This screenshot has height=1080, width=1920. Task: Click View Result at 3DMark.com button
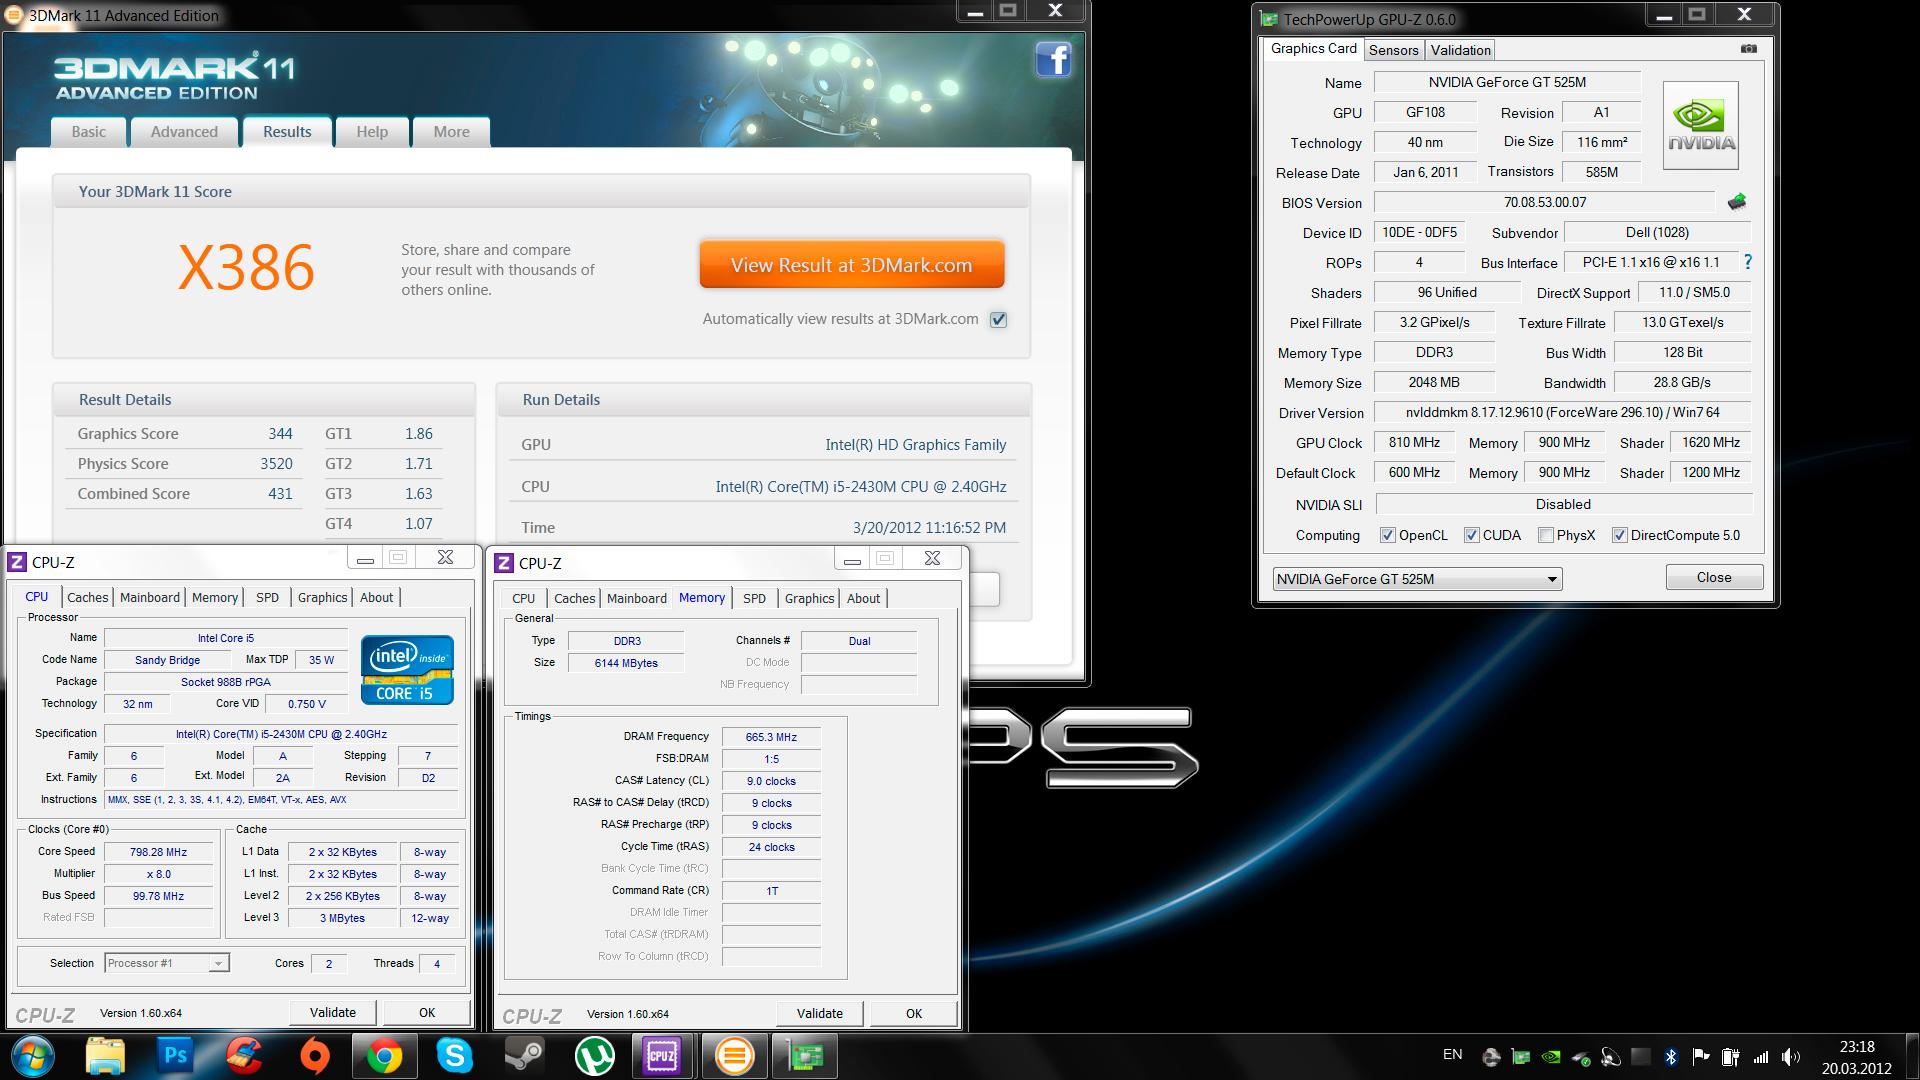[851, 265]
